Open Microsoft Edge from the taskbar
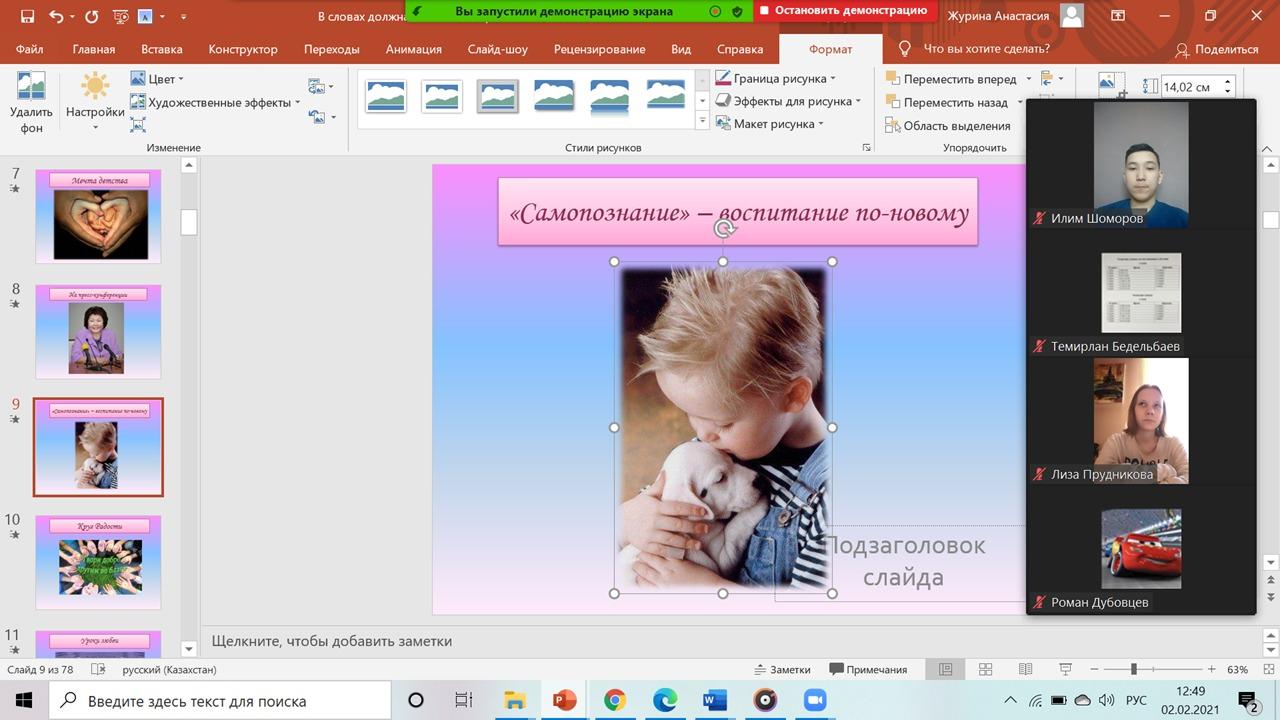The image size is (1280, 720). 665,700
